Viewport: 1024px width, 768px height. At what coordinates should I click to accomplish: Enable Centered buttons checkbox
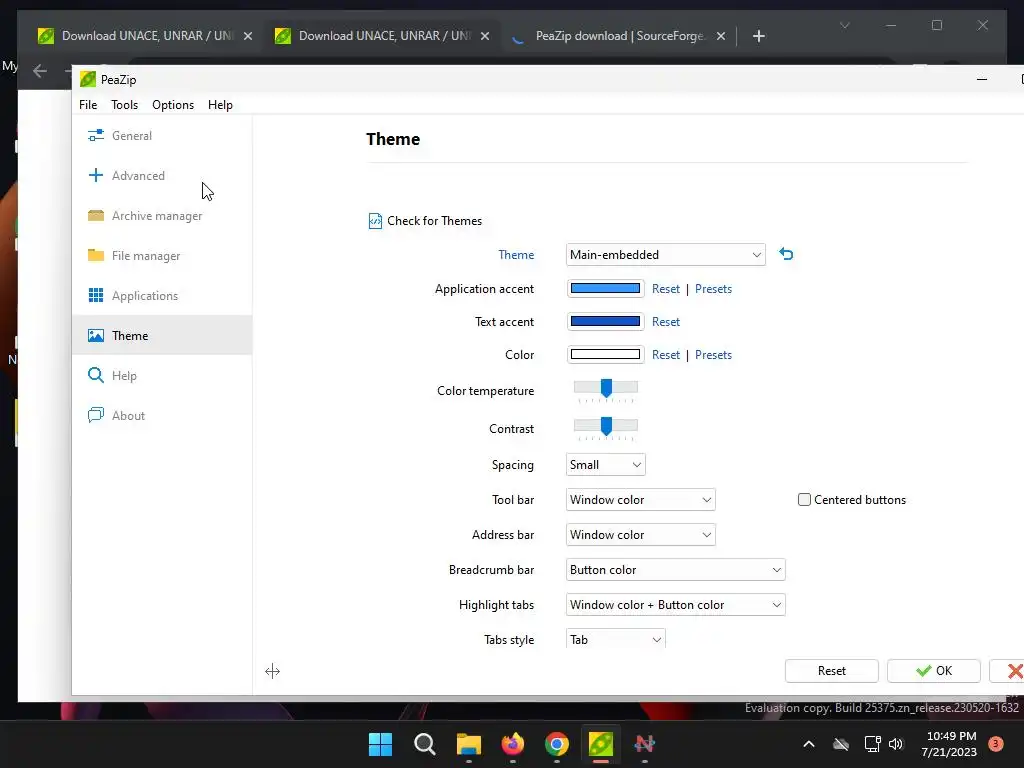tap(805, 500)
